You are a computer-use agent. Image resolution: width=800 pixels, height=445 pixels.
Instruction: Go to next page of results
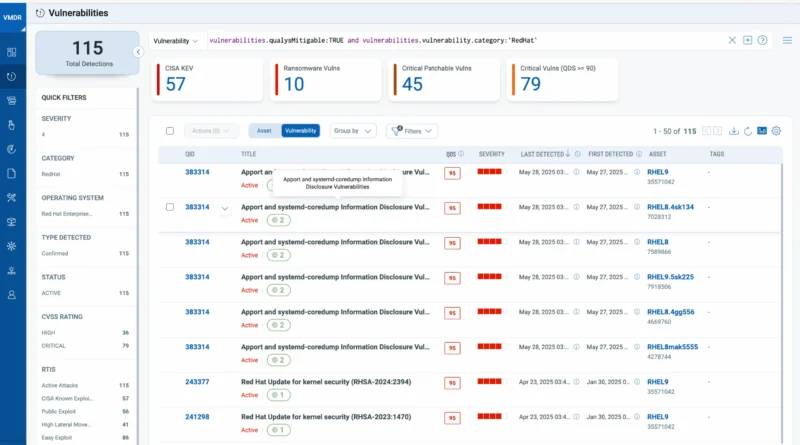coord(717,131)
